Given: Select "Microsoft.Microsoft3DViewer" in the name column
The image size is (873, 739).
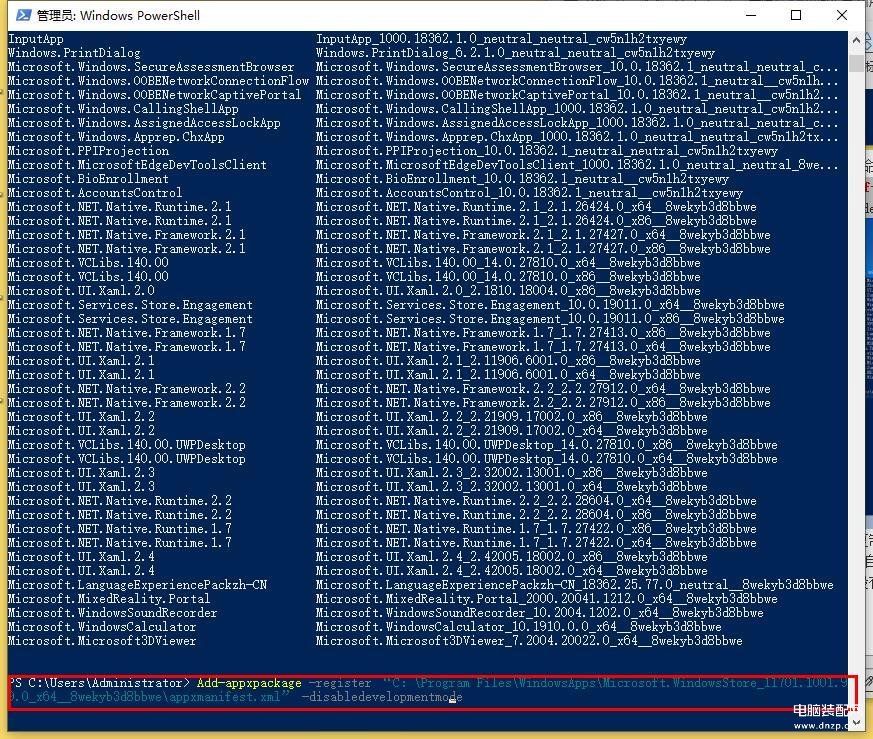Looking at the screenshot, I should click(x=102, y=640).
